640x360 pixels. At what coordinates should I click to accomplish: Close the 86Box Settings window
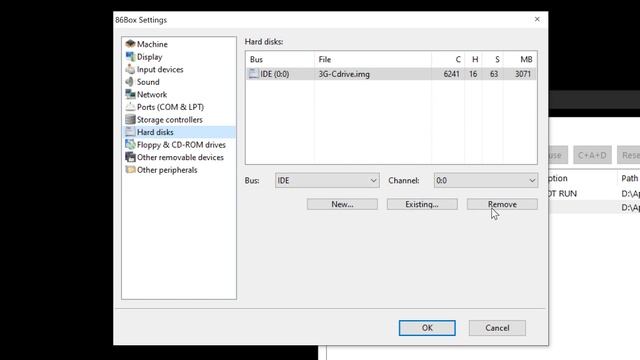point(537,19)
